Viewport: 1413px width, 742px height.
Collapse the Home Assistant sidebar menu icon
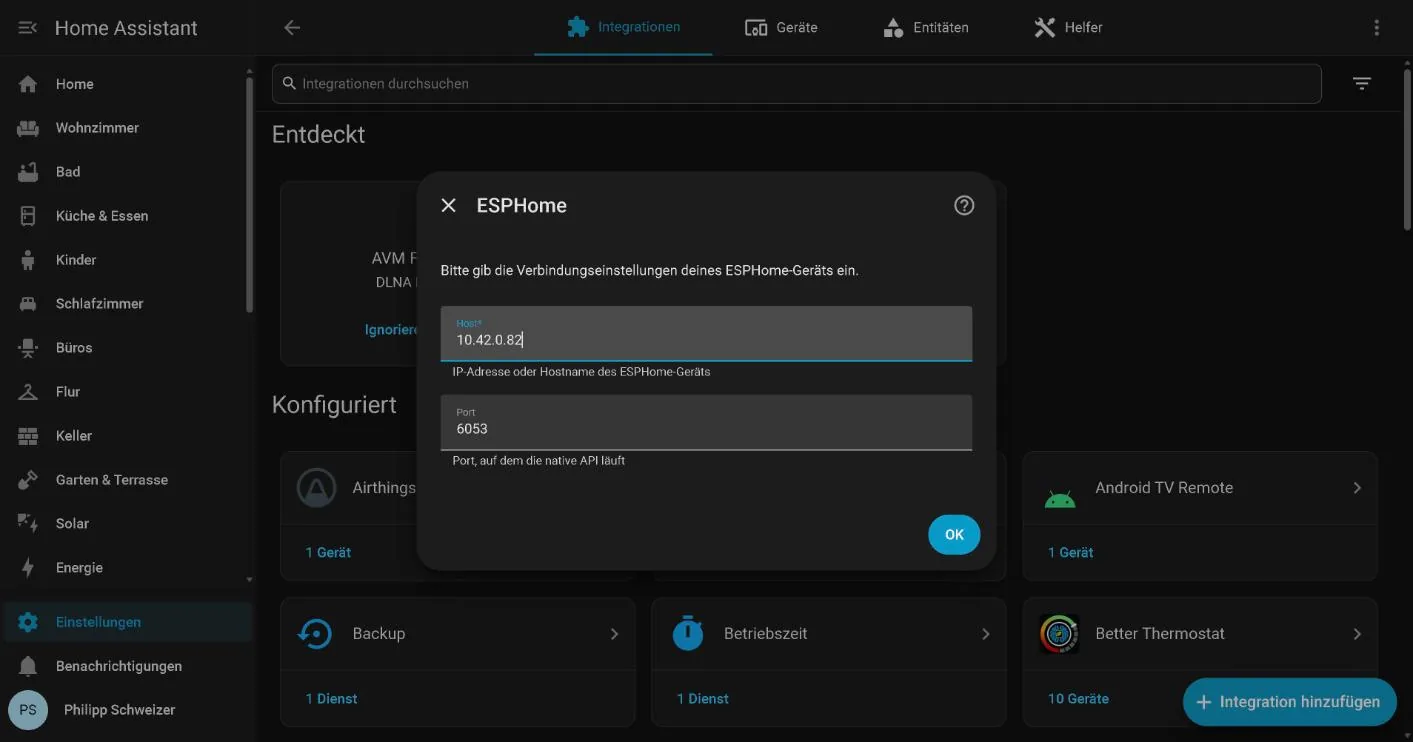pos(28,28)
